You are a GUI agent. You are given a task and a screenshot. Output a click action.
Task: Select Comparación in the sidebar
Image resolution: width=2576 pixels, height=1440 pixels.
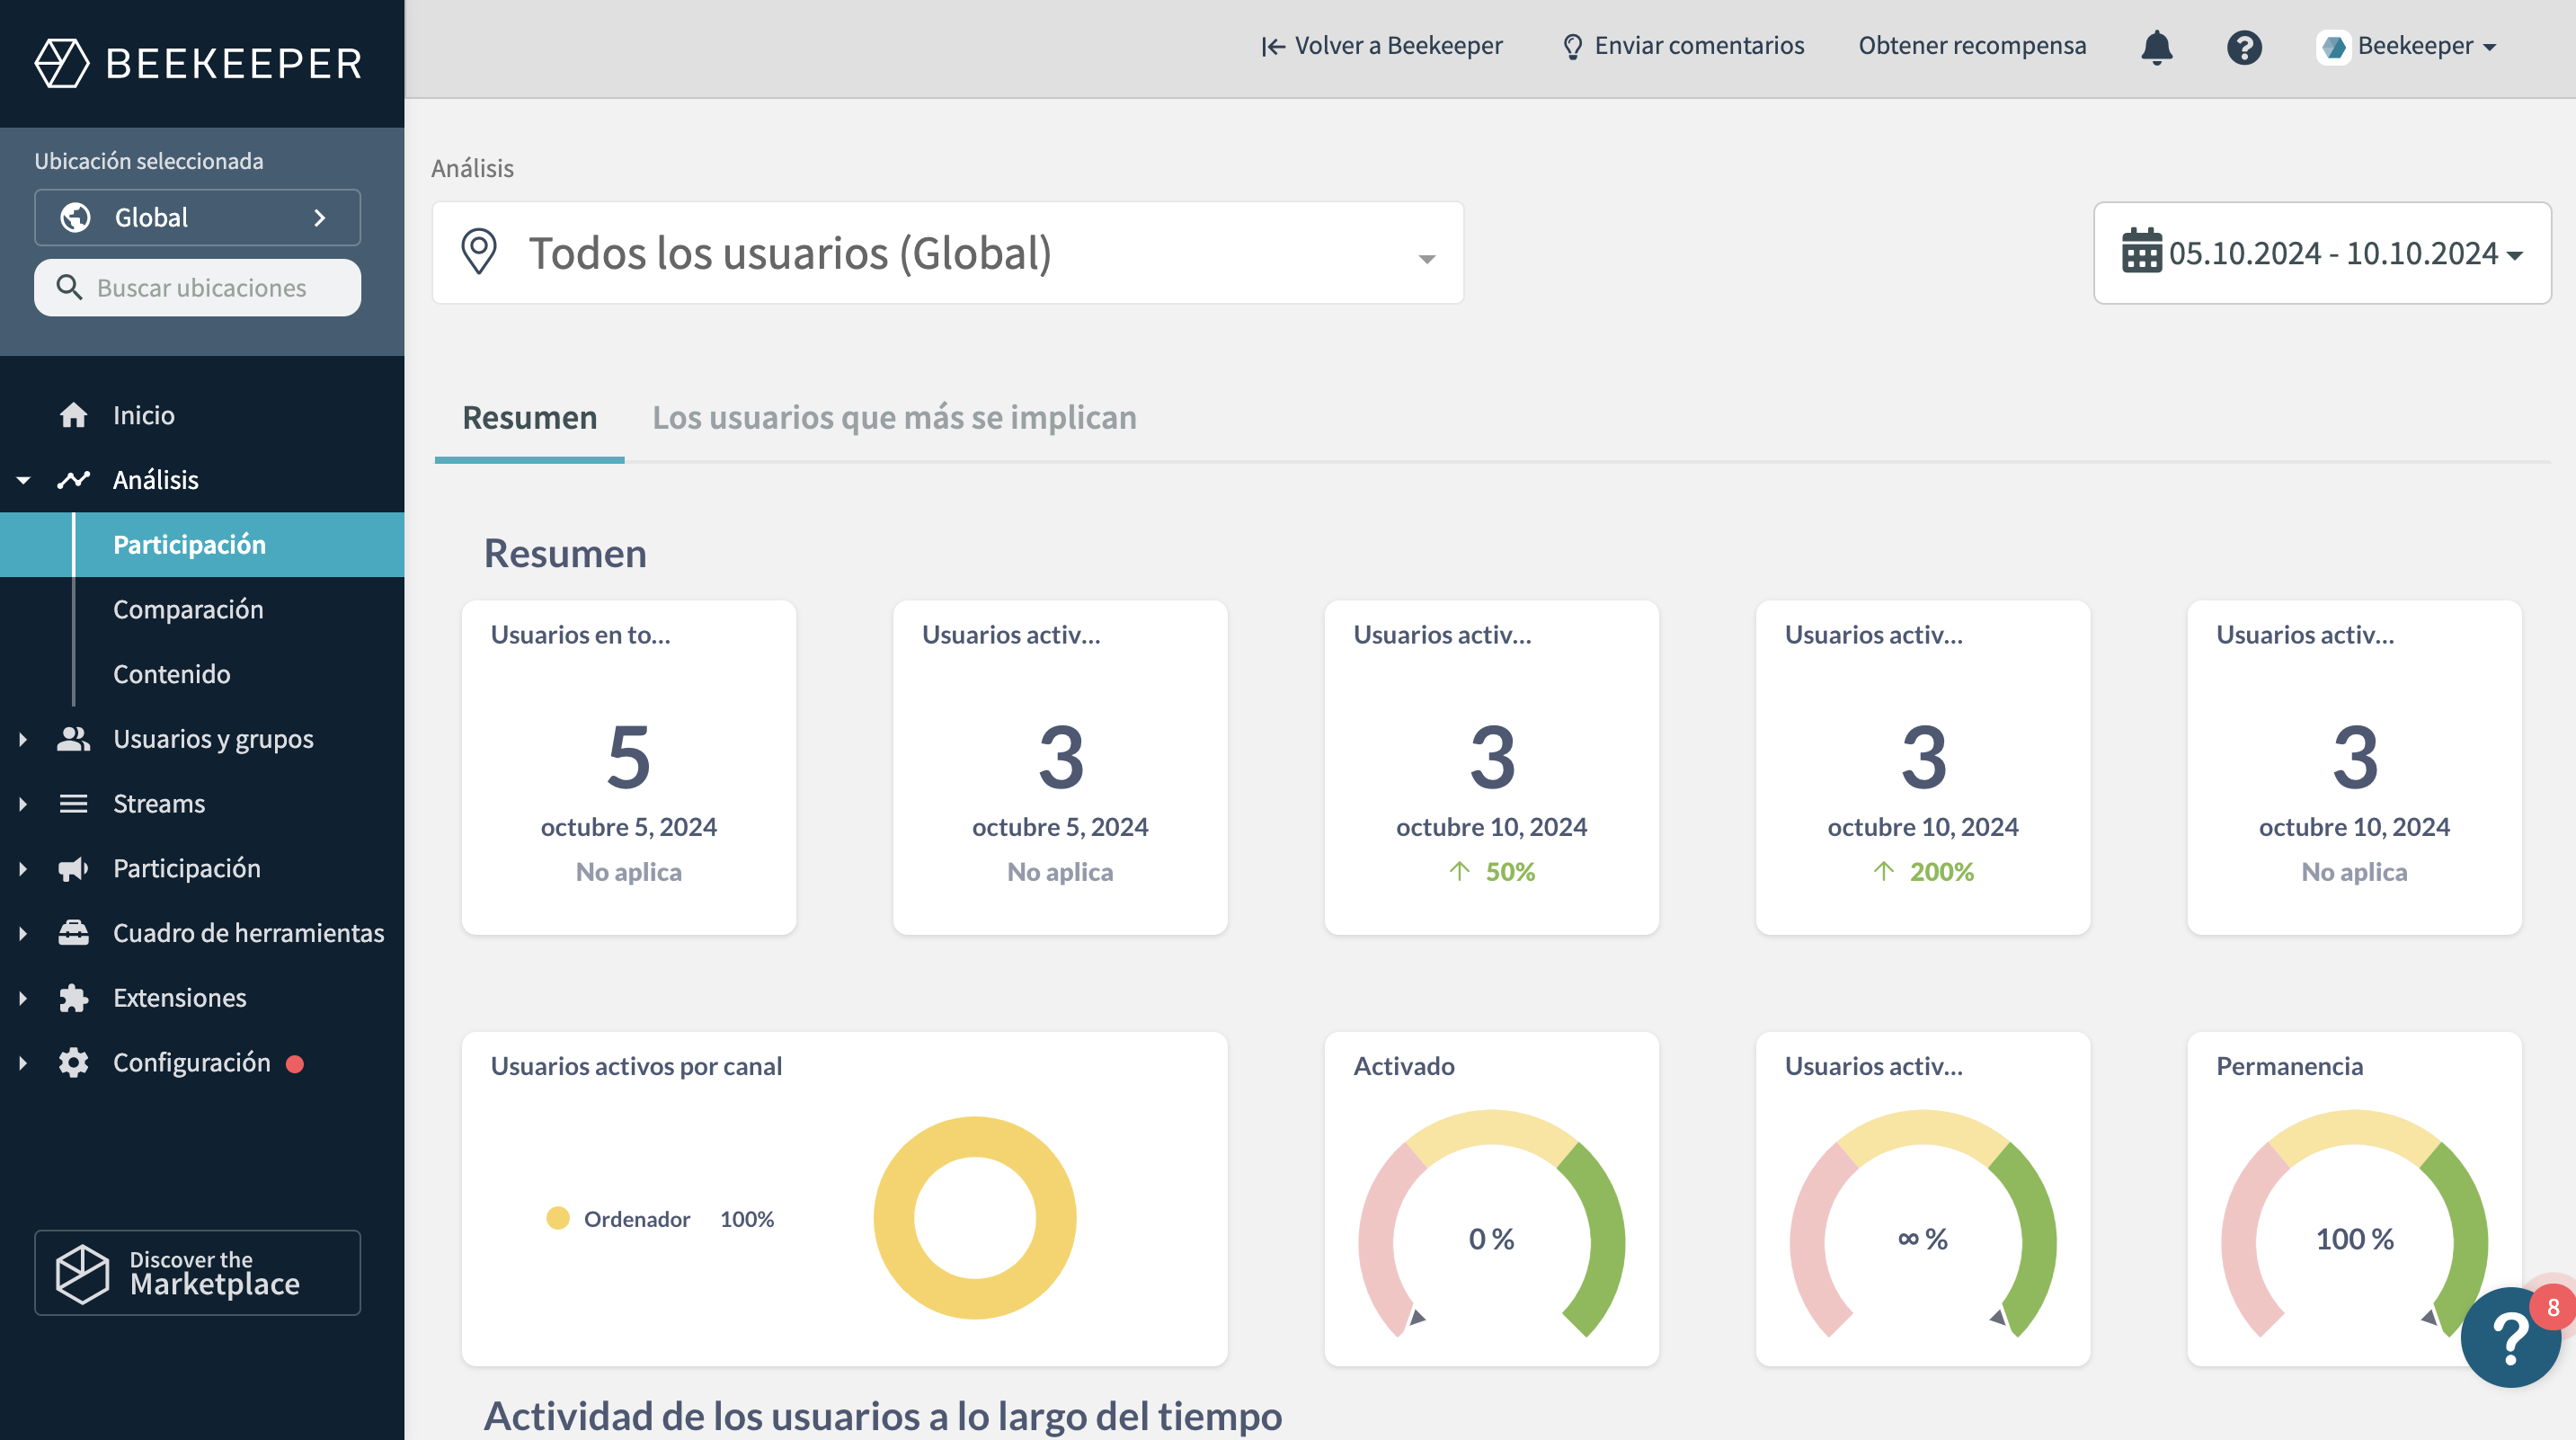click(x=188, y=609)
